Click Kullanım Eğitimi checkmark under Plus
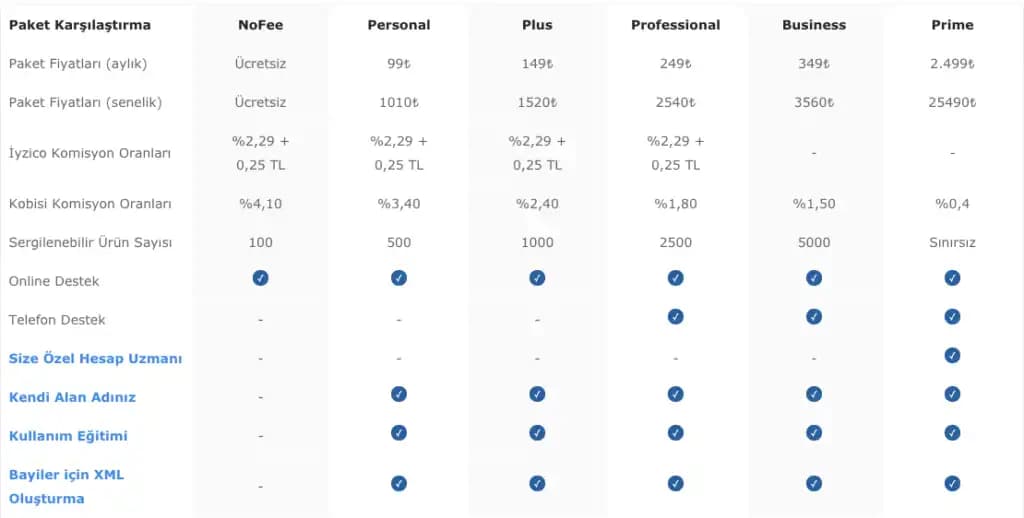Viewport: 1024px width, 518px height. [537, 433]
